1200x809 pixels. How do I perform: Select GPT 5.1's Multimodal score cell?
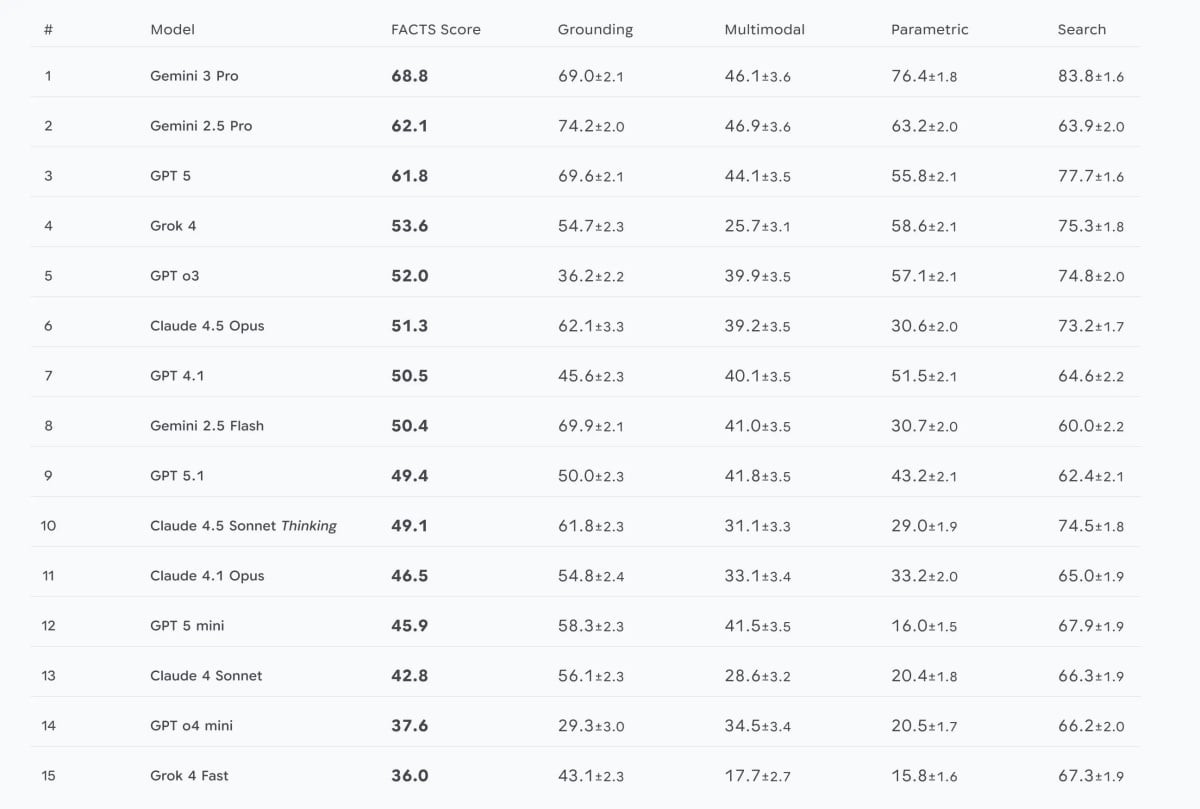point(757,476)
